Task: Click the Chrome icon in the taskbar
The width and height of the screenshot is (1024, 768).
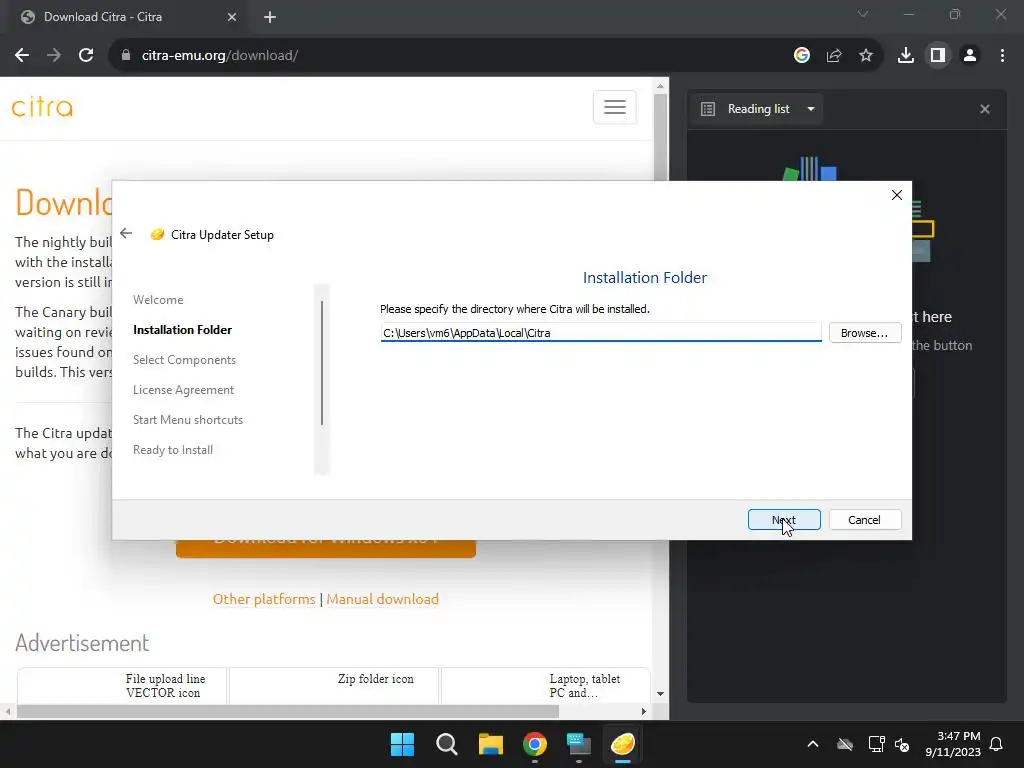Action: coord(535,744)
